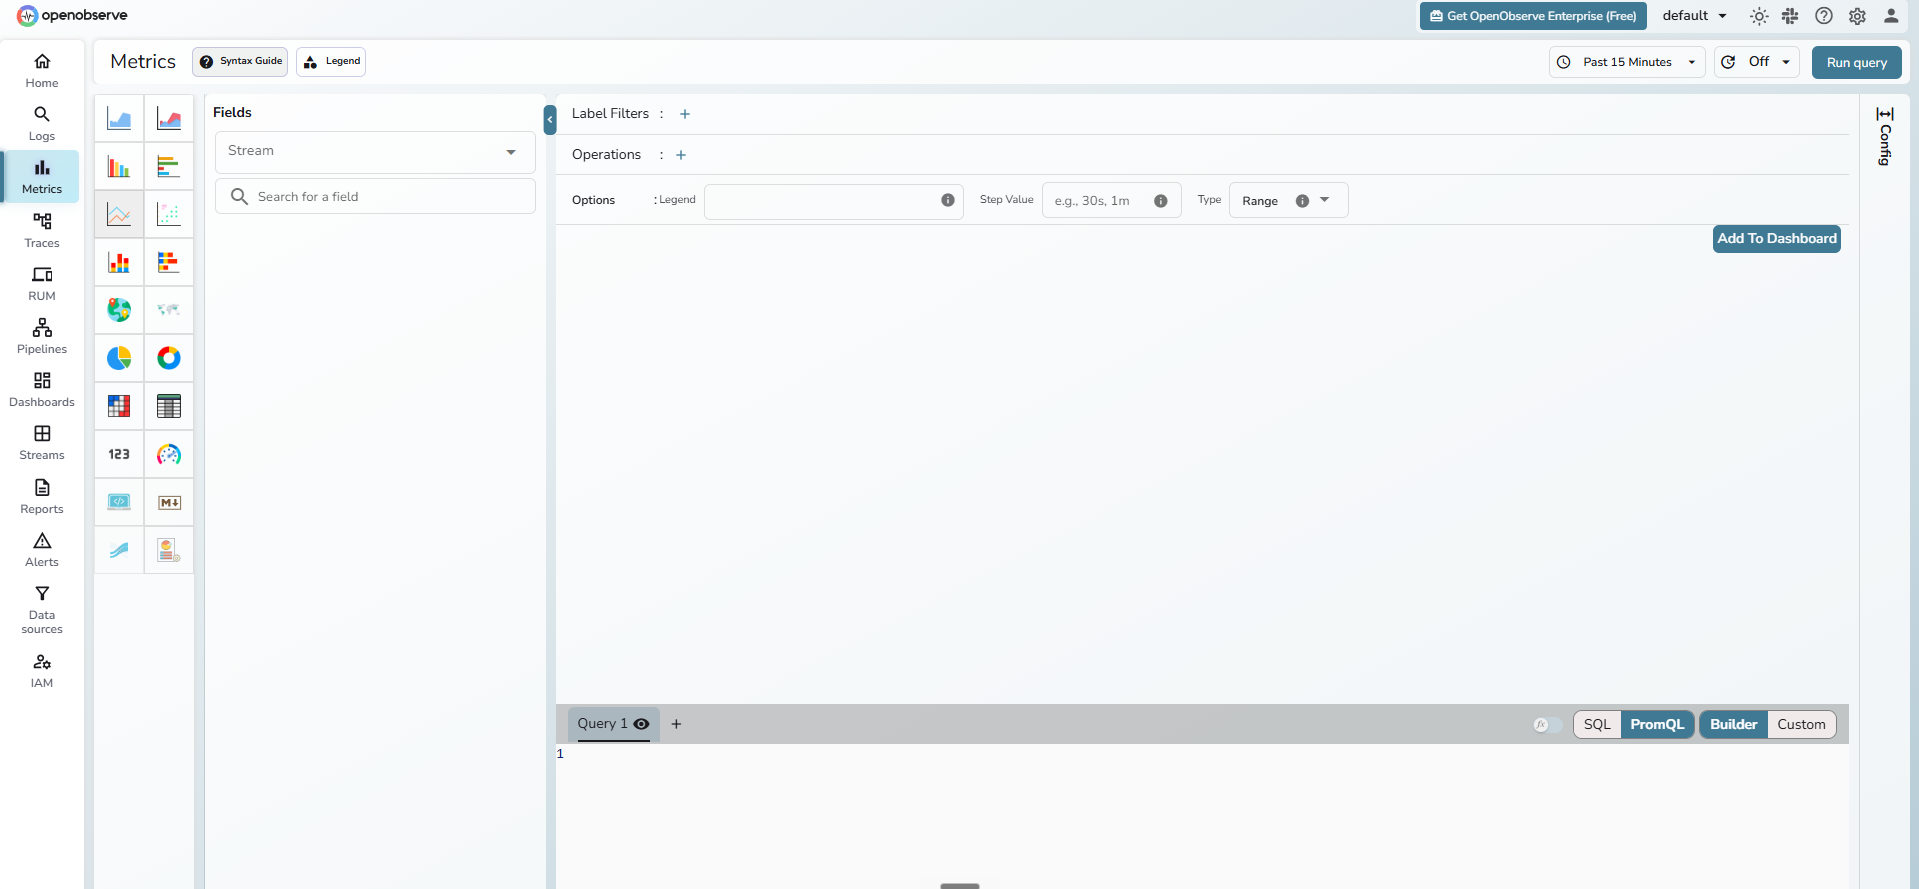
Task: Open the default organization dropdown
Action: [1695, 16]
